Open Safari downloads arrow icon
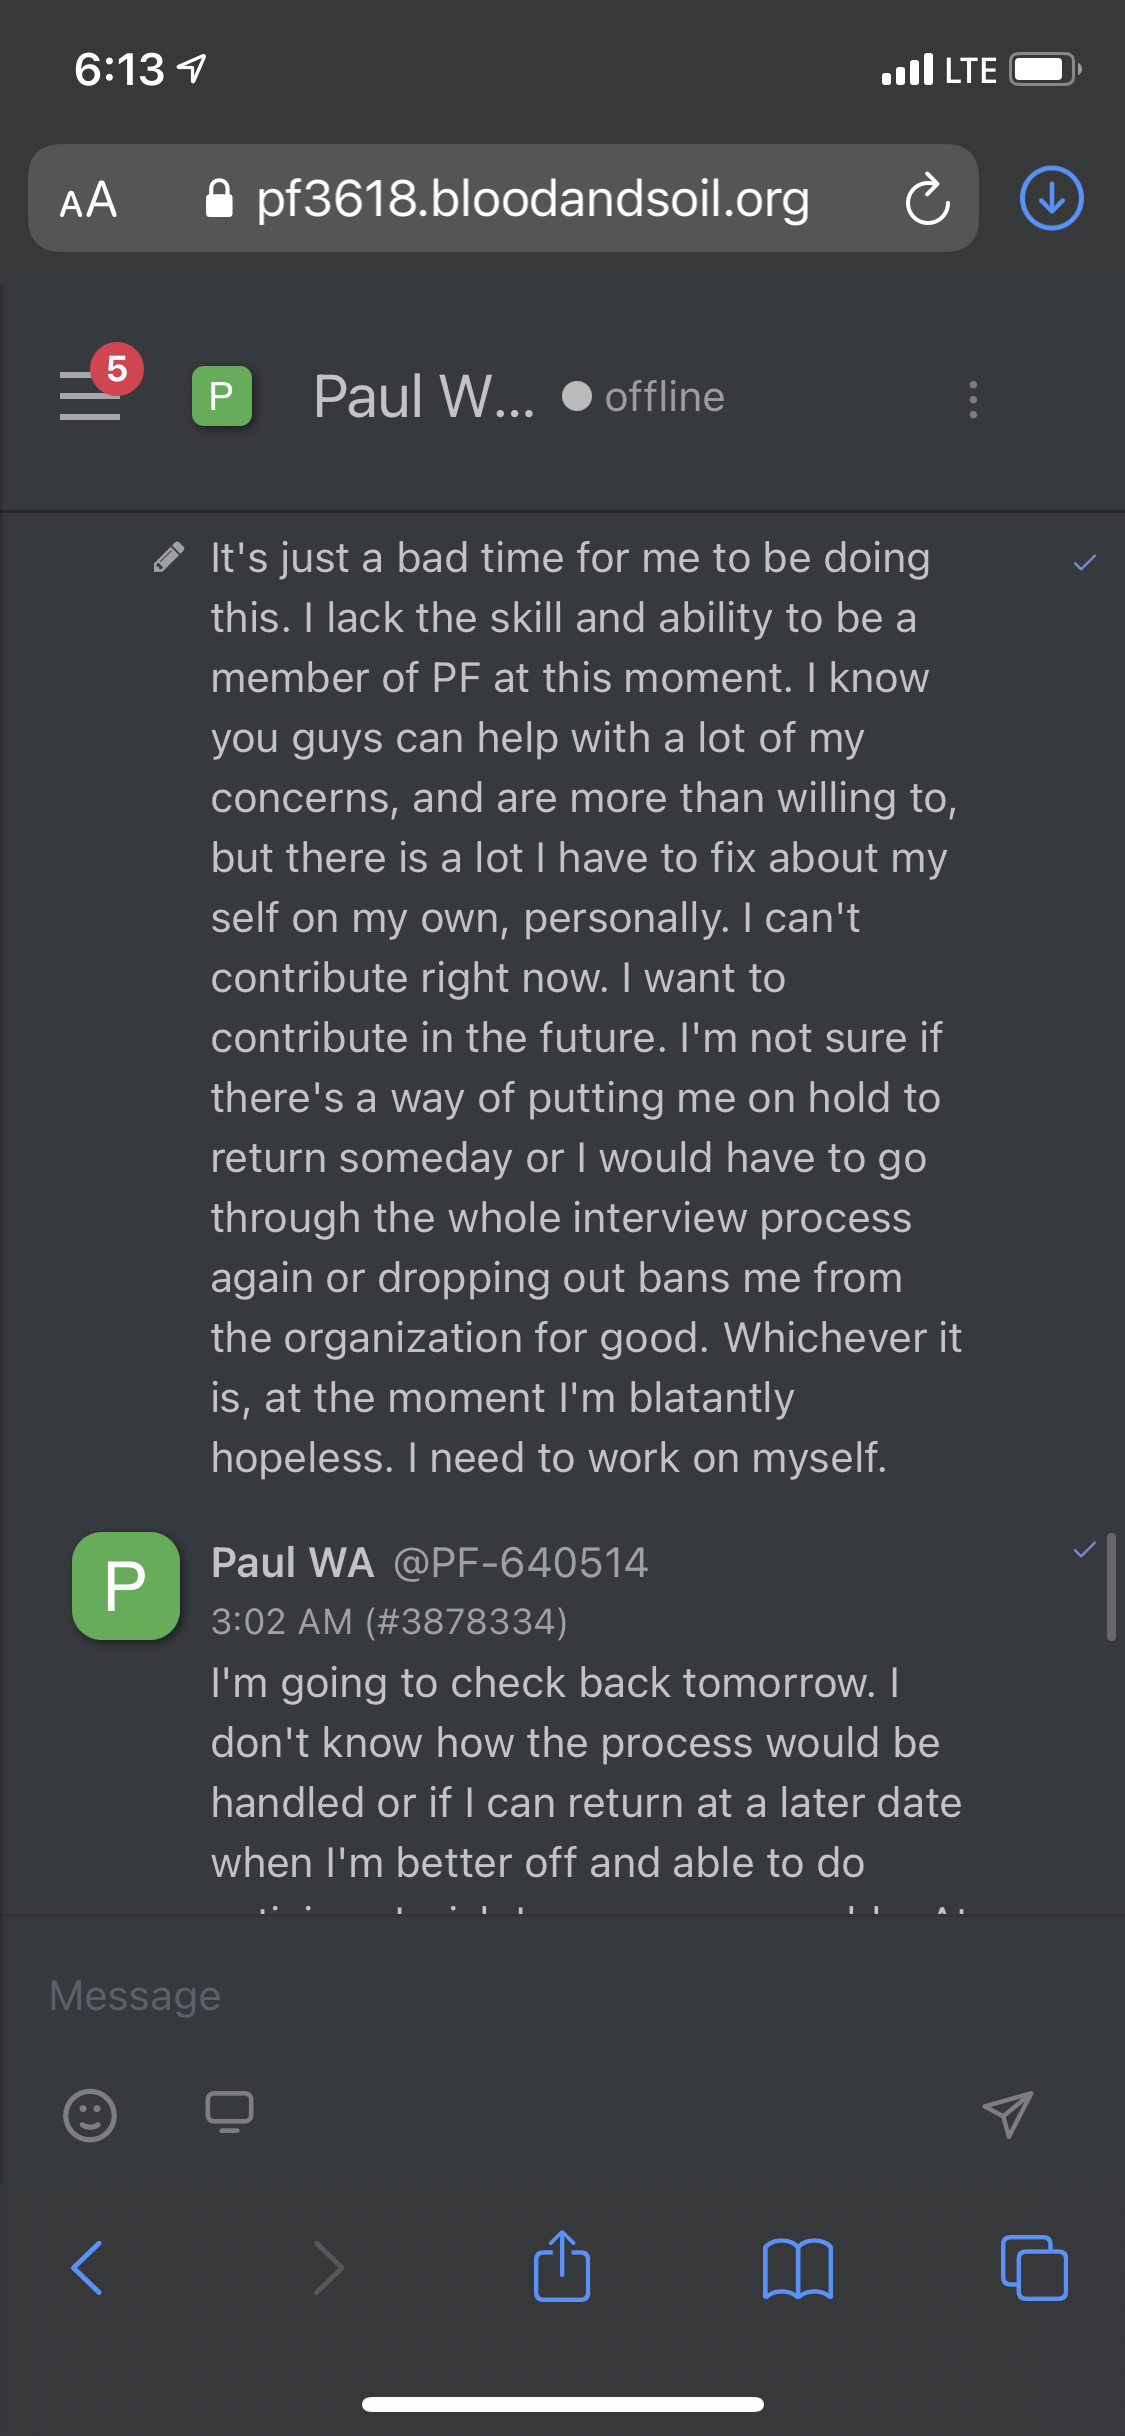Viewport: 1125px width, 2436px height. tap(1051, 198)
